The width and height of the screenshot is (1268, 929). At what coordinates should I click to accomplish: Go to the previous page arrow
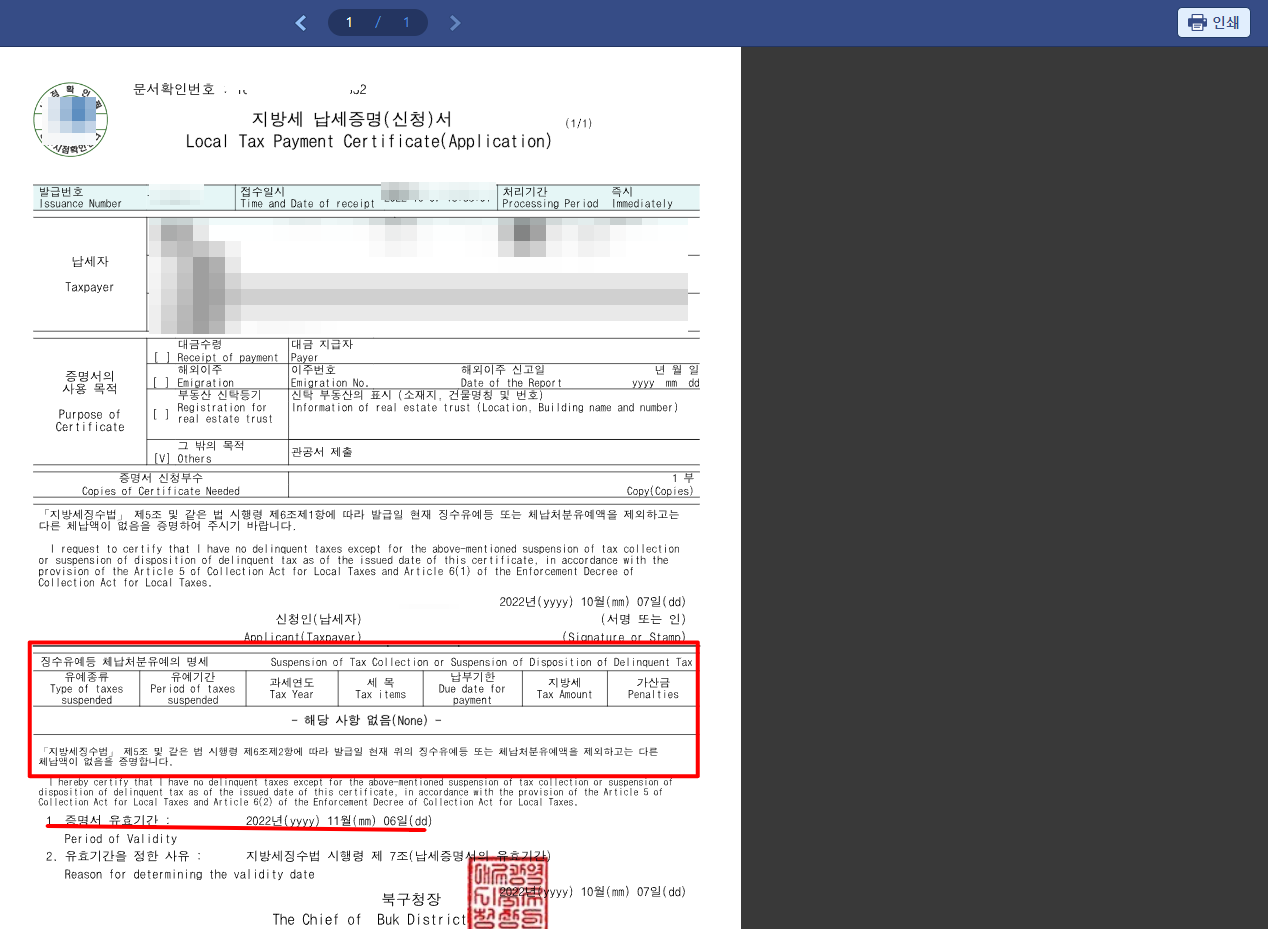(301, 22)
